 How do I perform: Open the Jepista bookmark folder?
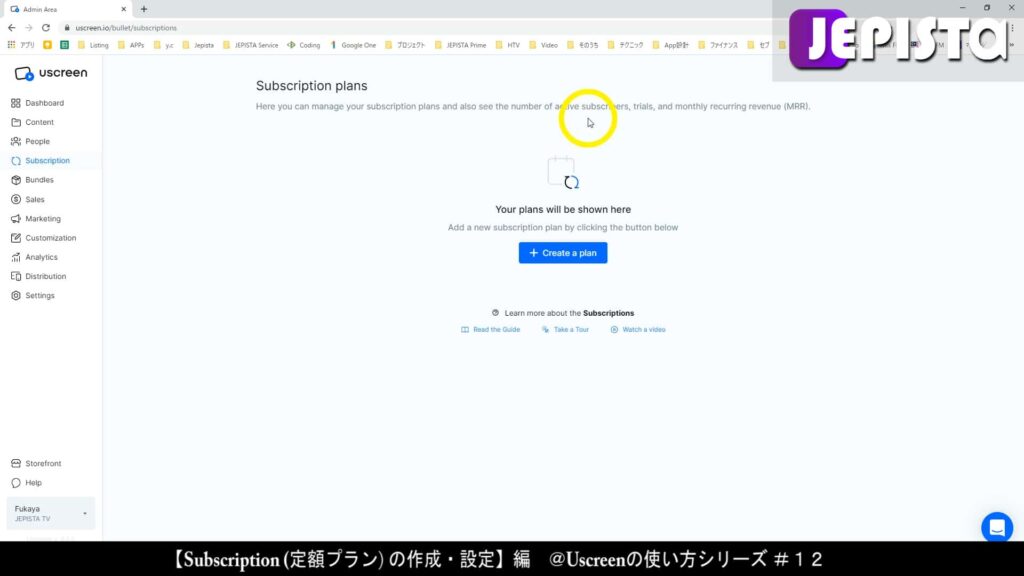(x=198, y=45)
